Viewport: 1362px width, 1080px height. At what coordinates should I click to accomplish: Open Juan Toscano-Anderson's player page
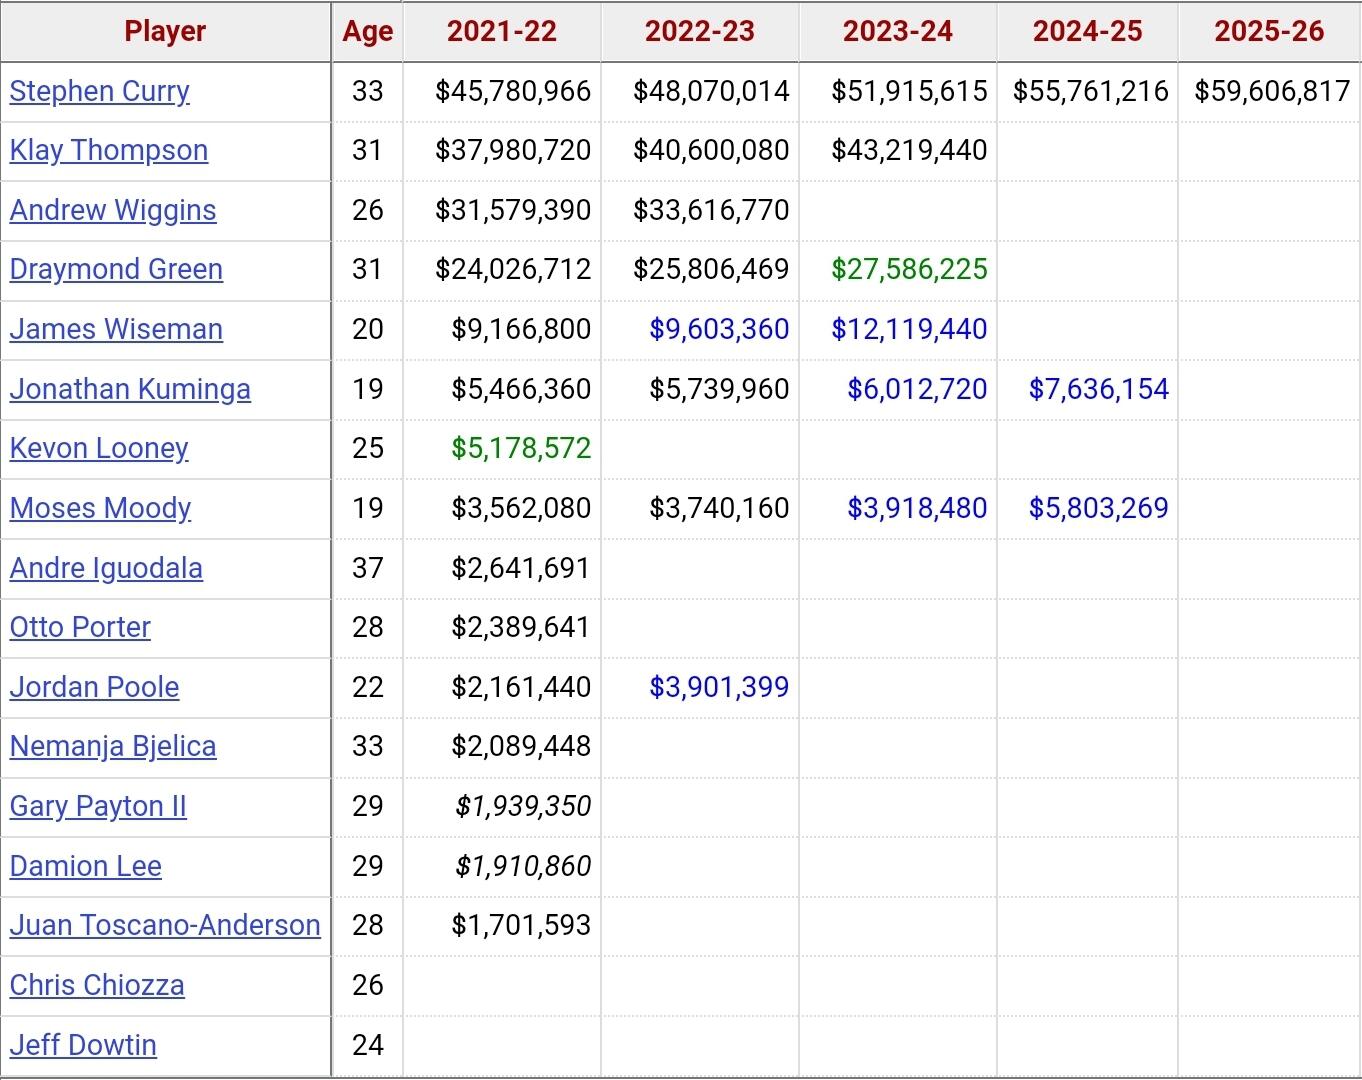pyautogui.click(x=165, y=925)
